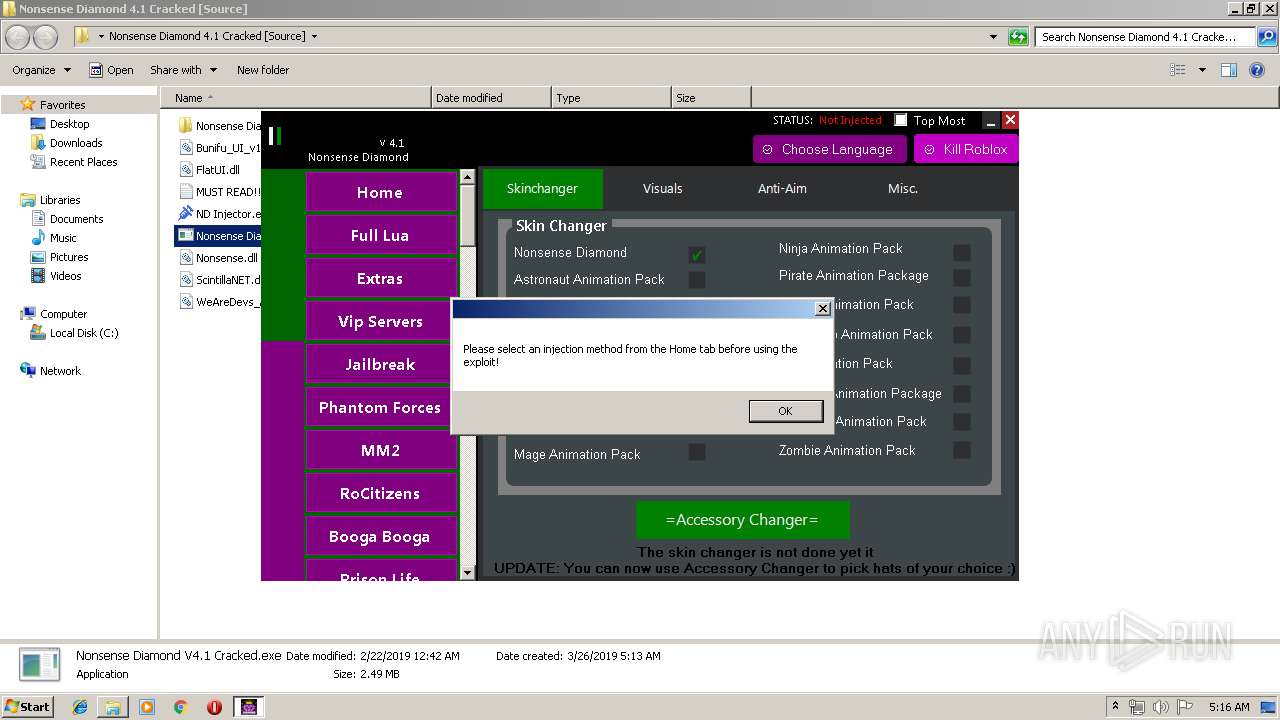Select the RoCitizens game menu
This screenshot has height=720, width=1280.
point(380,493)
